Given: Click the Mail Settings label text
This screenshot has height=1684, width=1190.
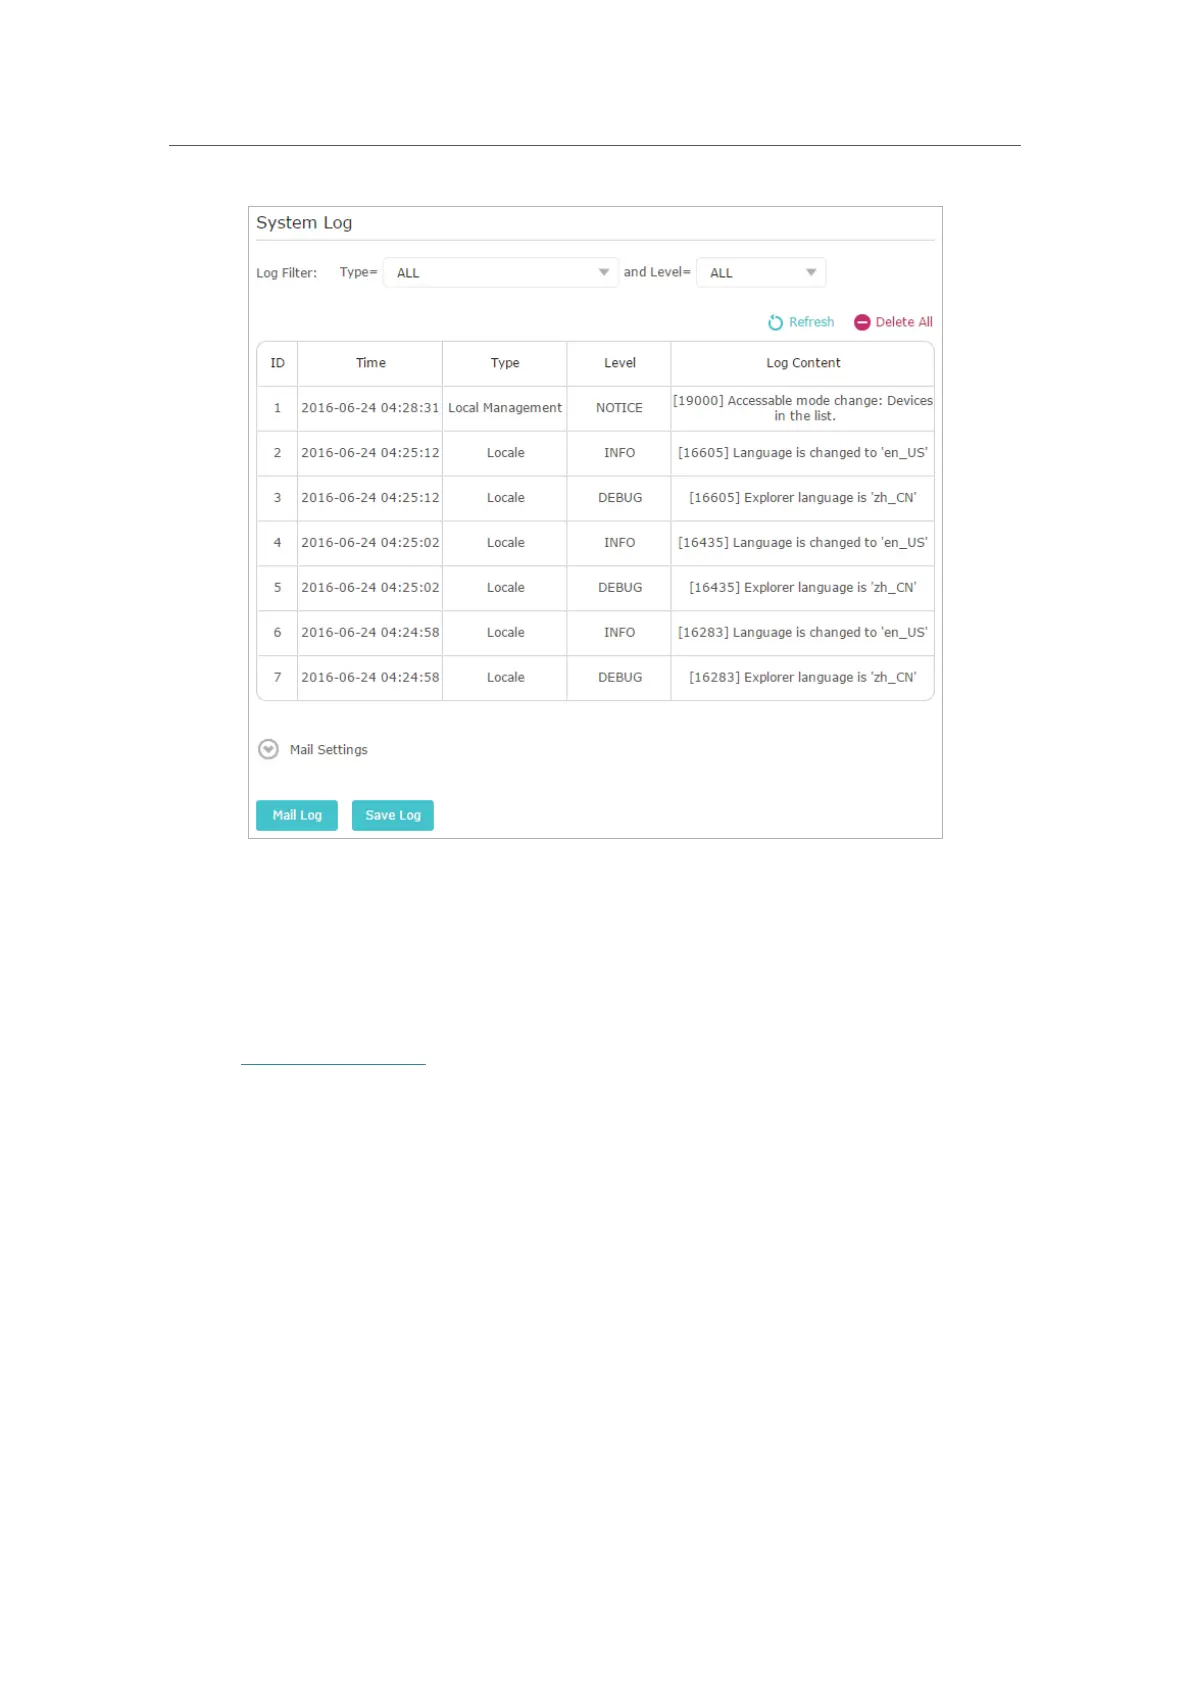Looking at the screenshot, I should tap(328, 750).
